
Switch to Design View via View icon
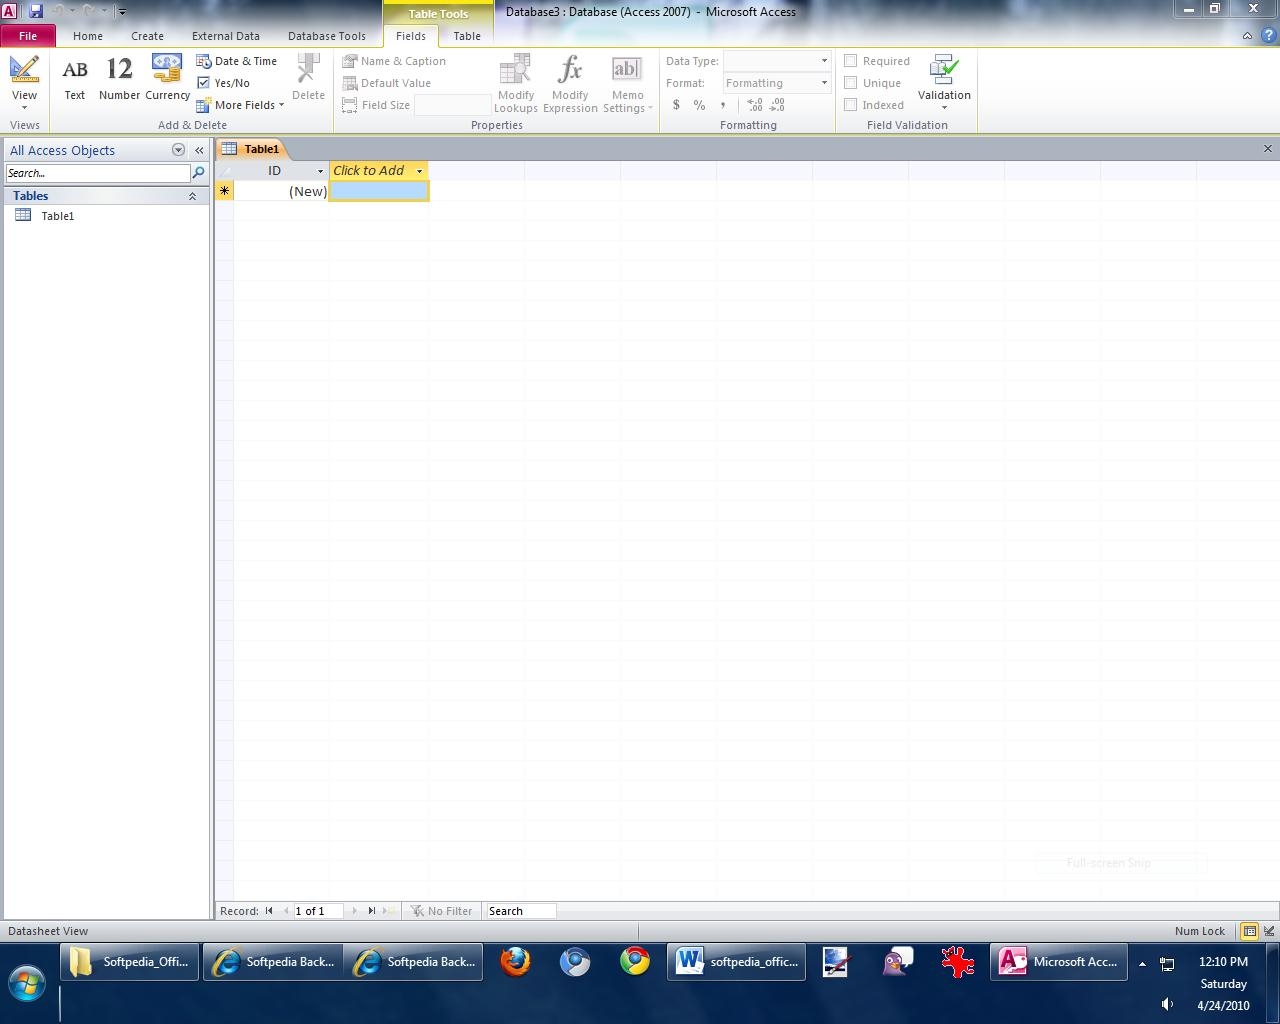pyautogui.click(x=24, y=72)
